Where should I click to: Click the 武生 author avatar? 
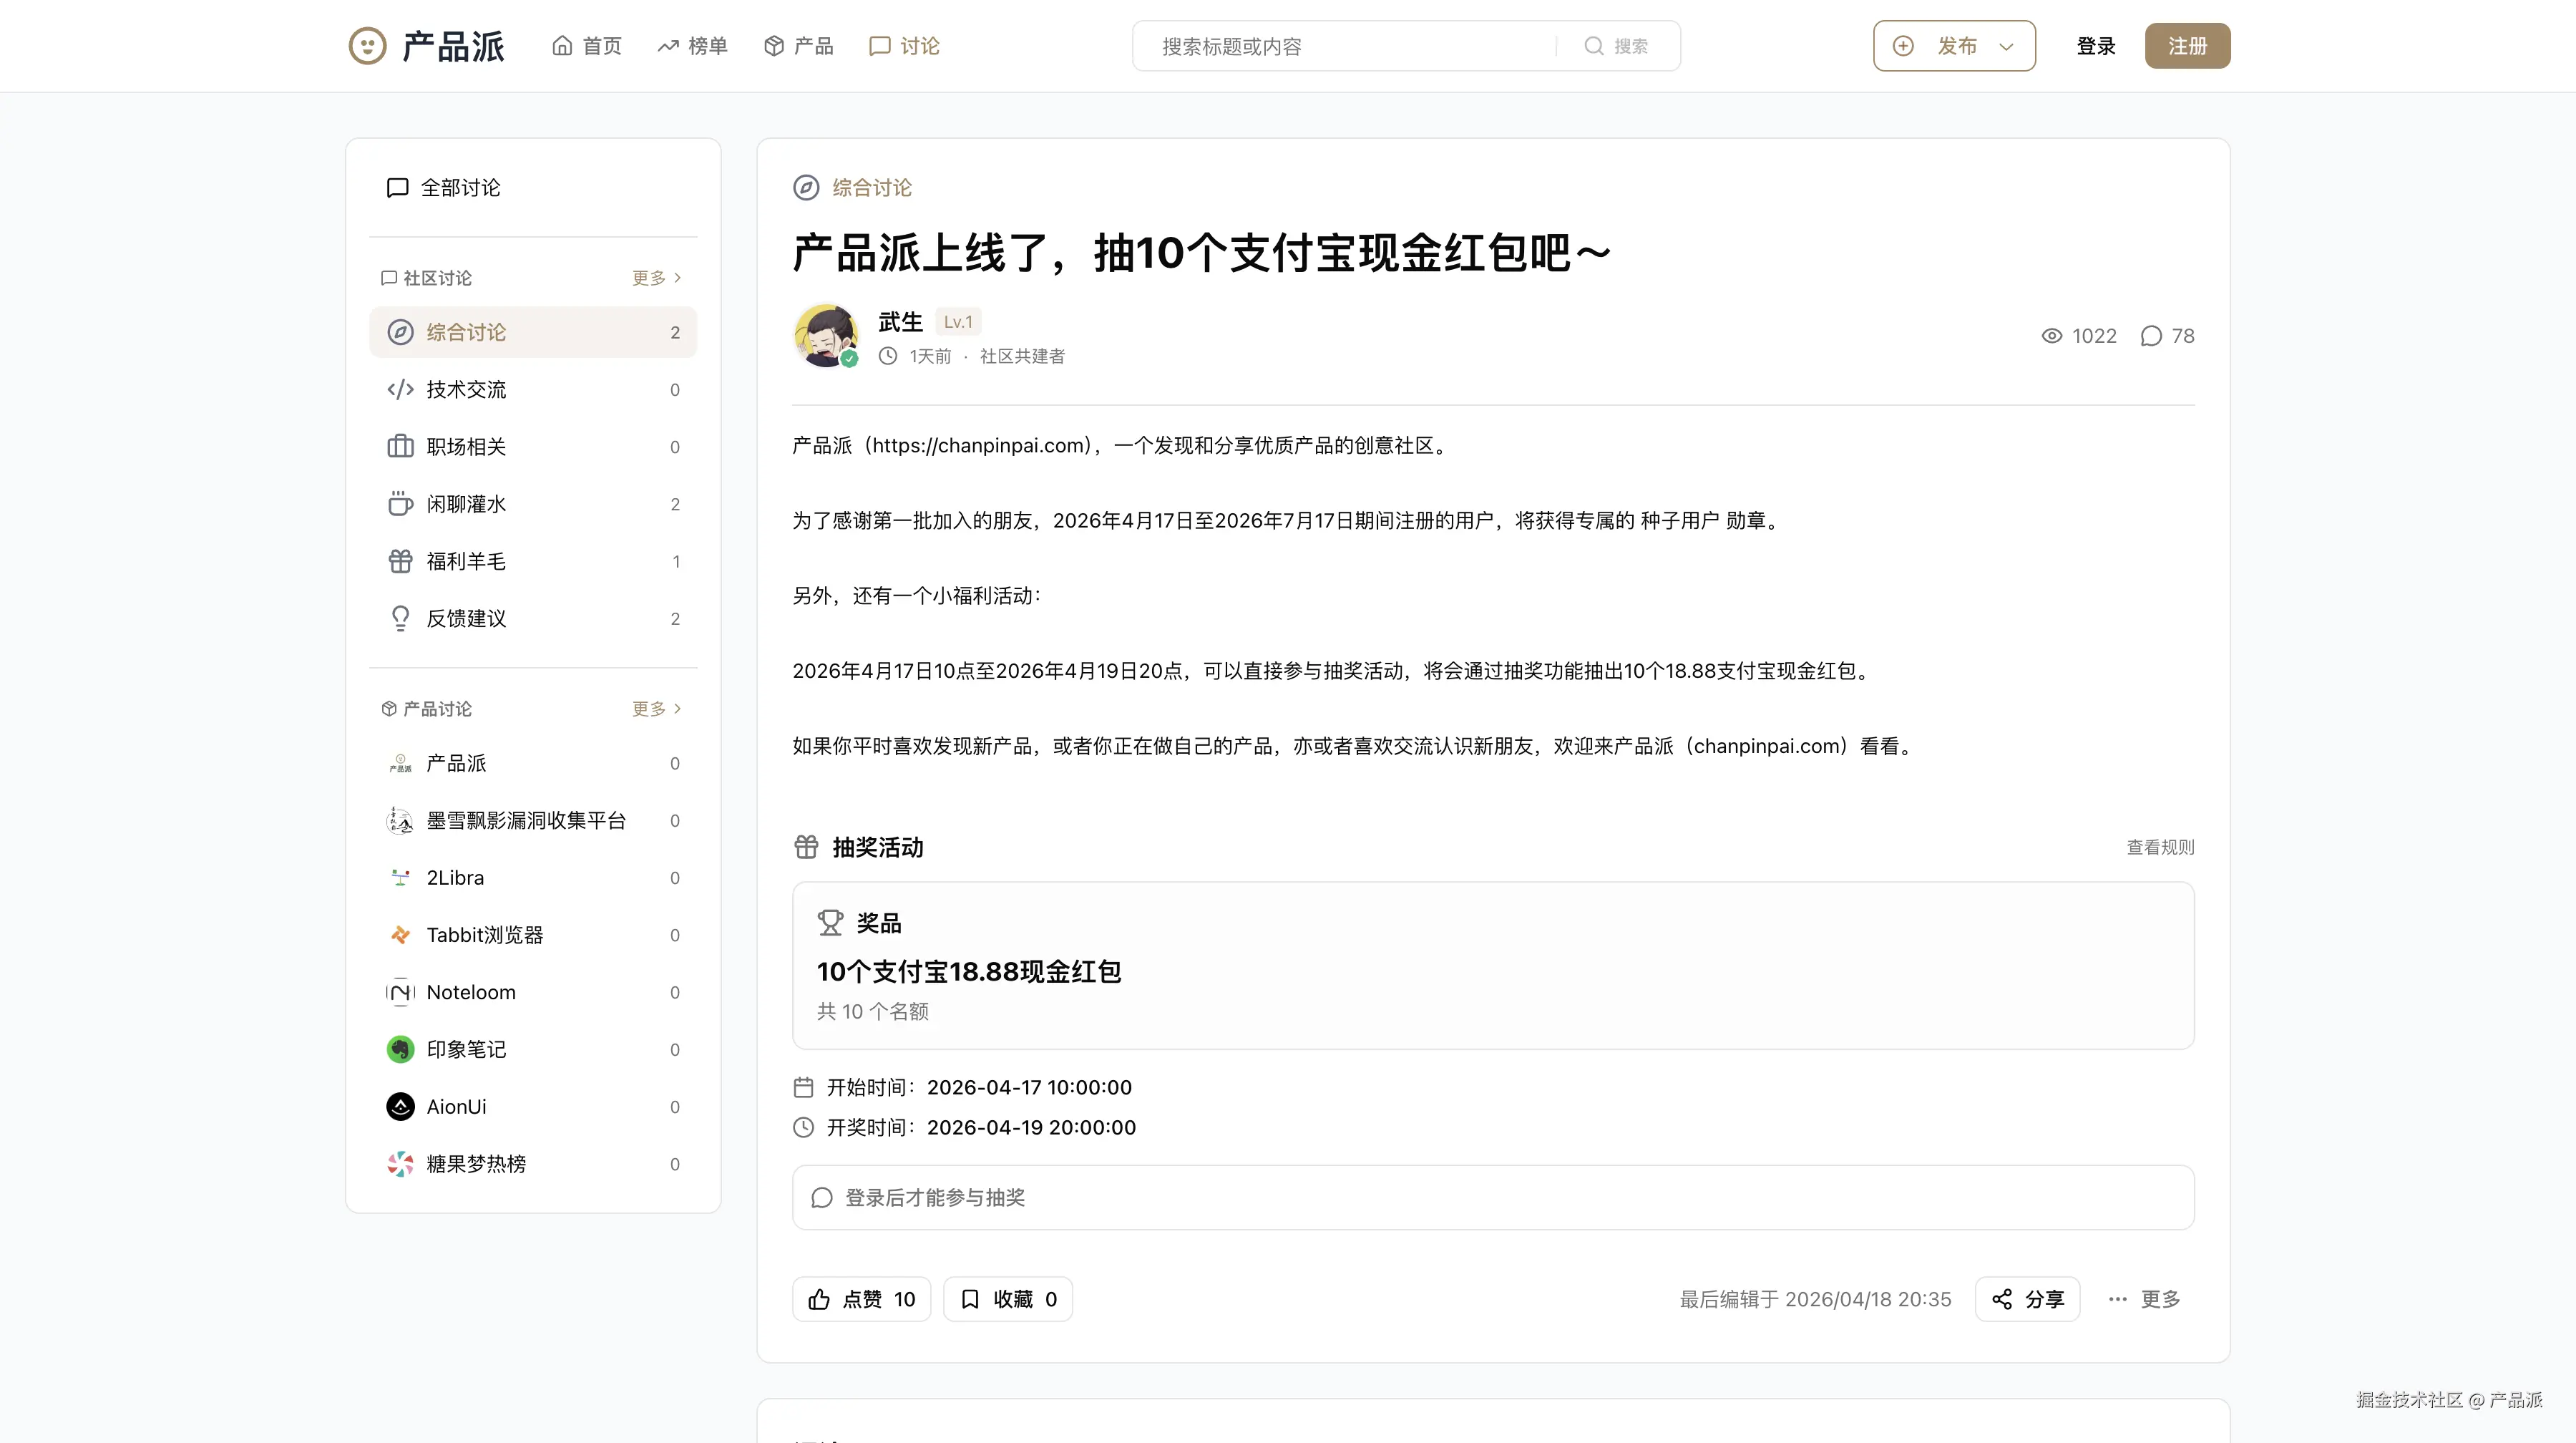pyautogui.click(x=825, y=336)
